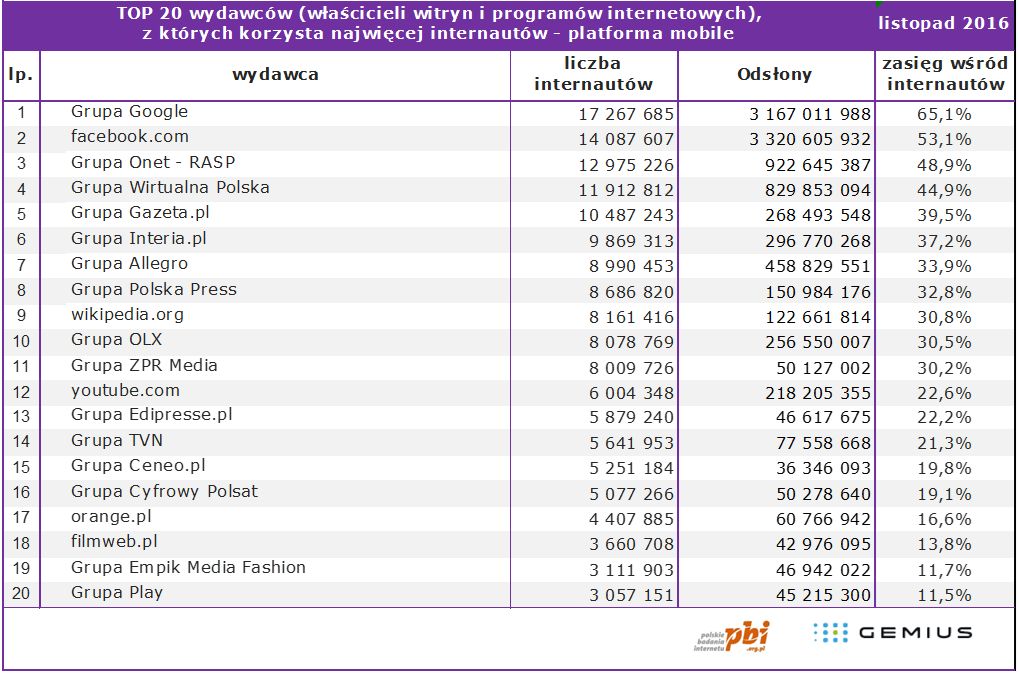Click the Odsłony value 218 205 355
This screenshot has width=1019, height=673.
click(818, 394)
